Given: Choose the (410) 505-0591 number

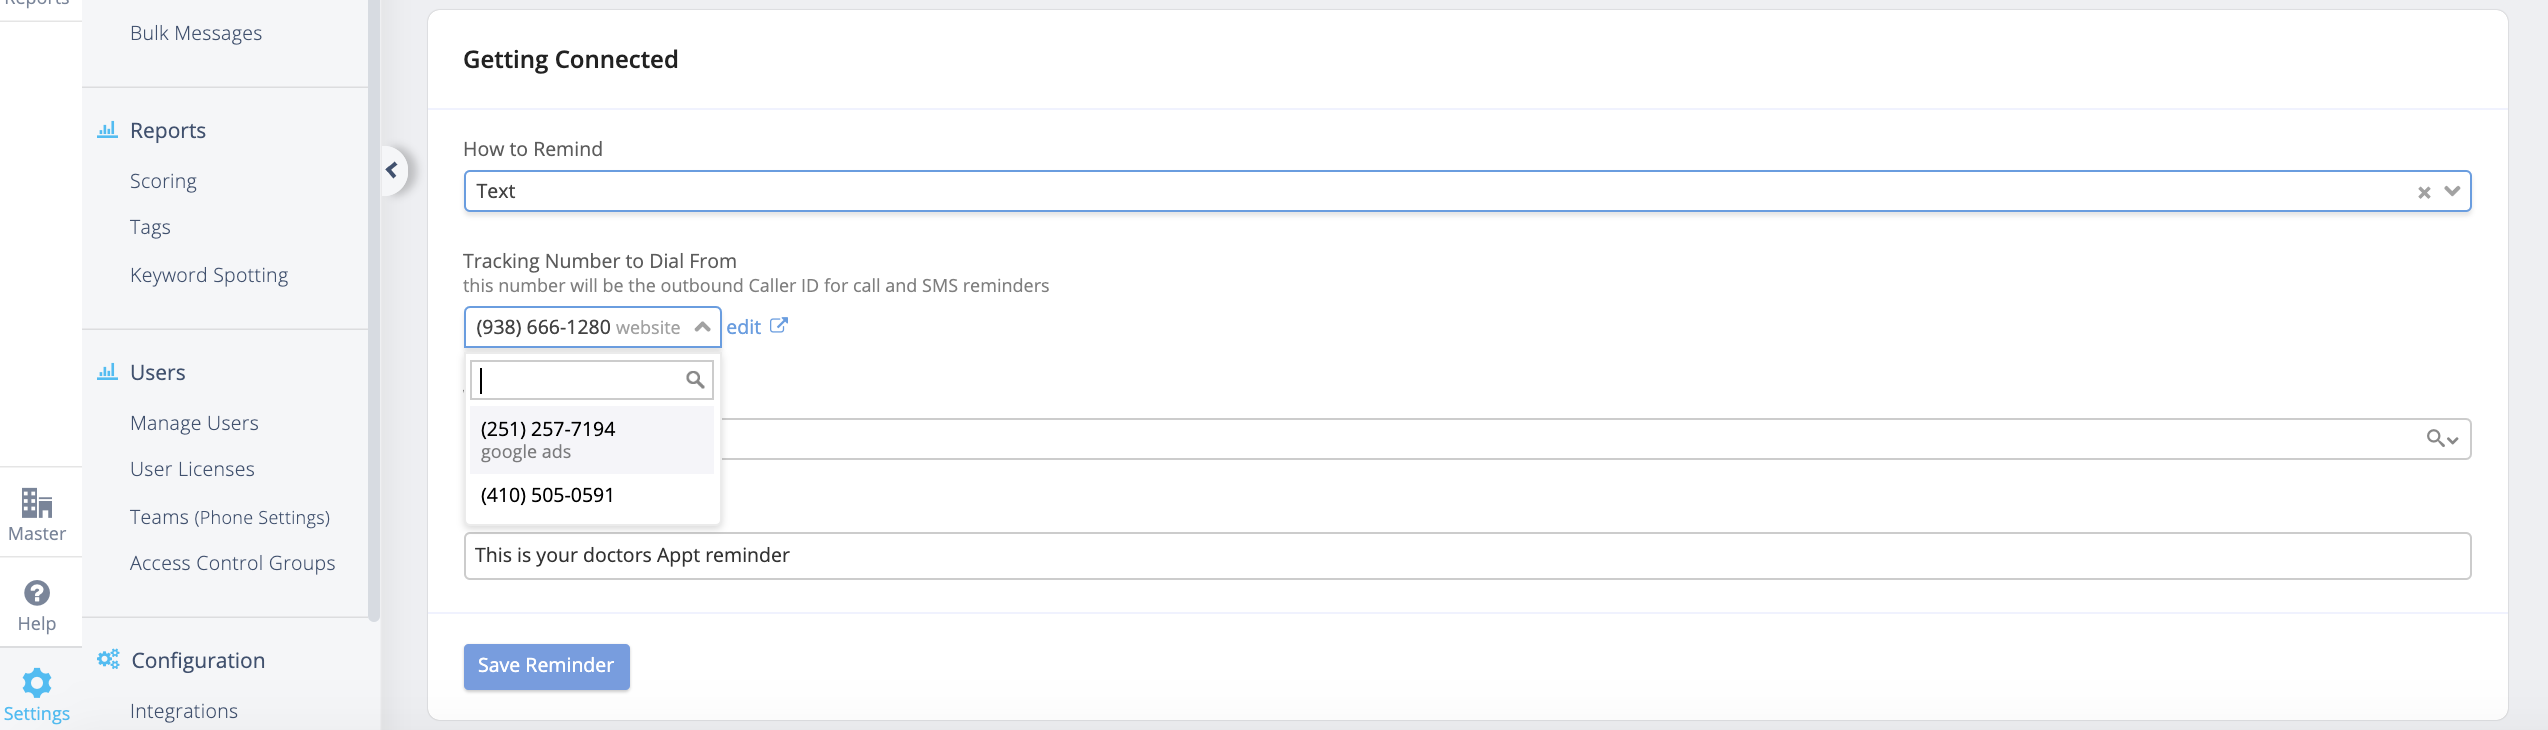Looking at the screenshot, I should 592,496.
